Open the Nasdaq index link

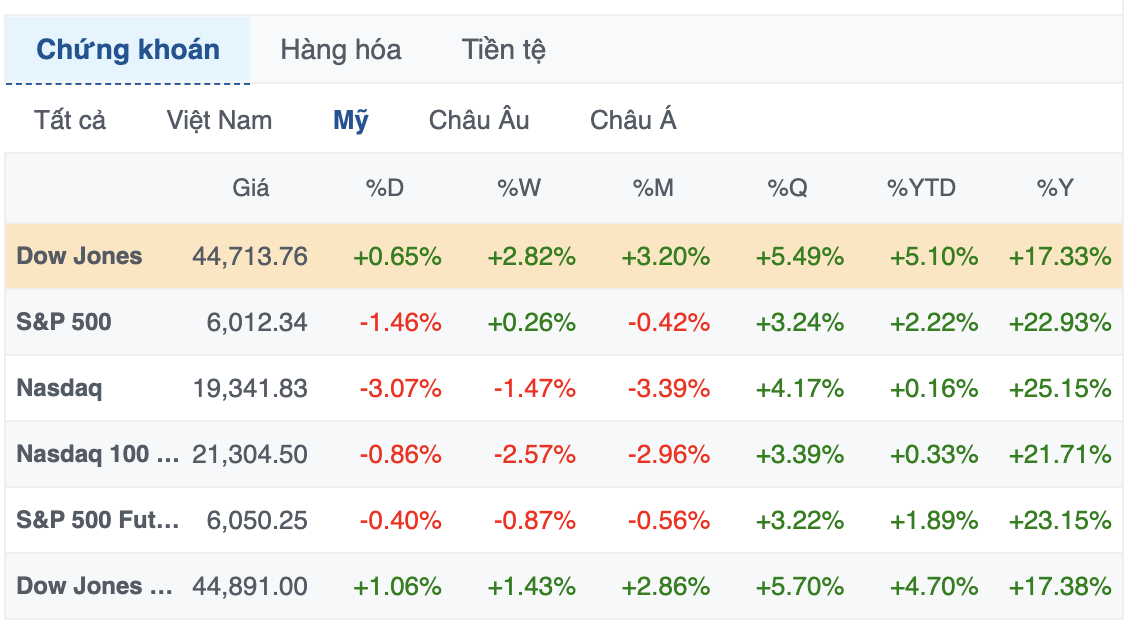(59, 388)
